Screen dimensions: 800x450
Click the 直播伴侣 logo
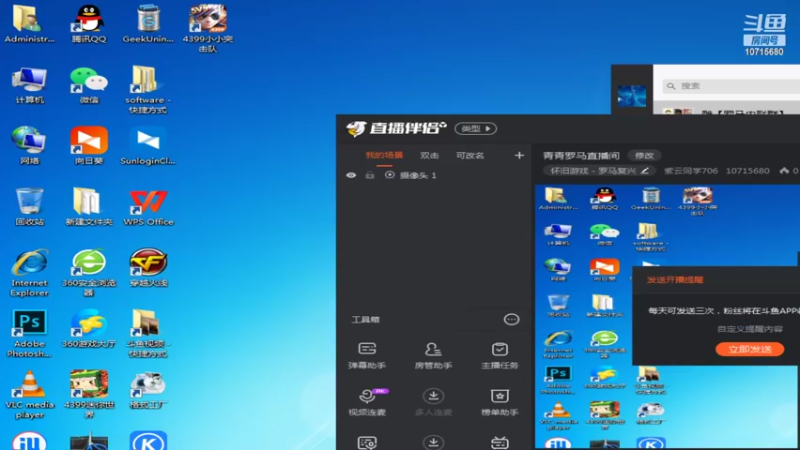tap(396, 128)
